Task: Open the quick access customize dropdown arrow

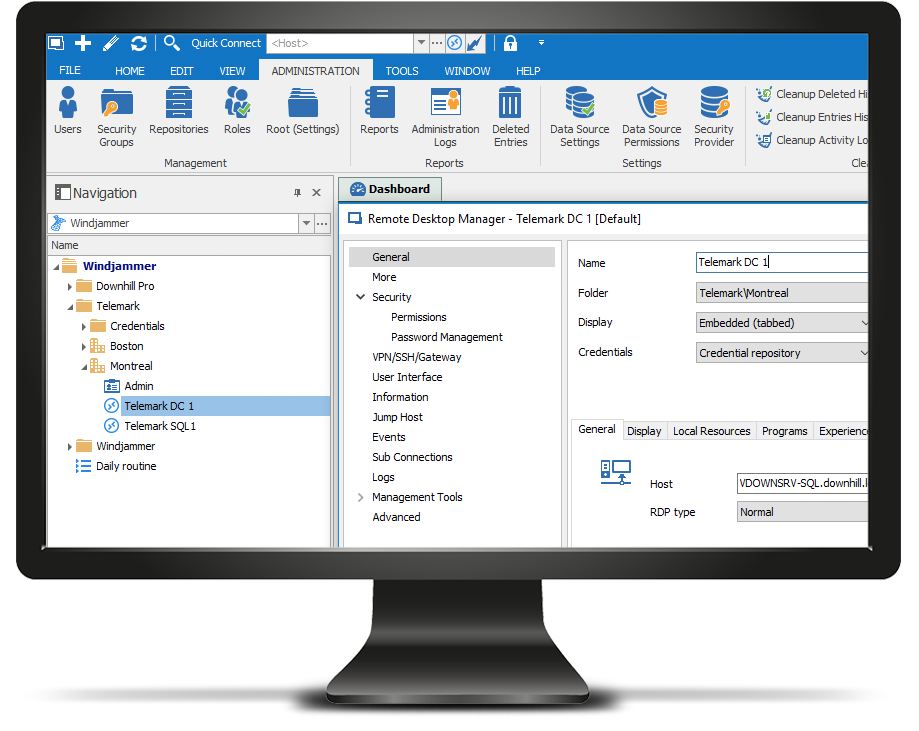Action: click(x=541, y=43)
